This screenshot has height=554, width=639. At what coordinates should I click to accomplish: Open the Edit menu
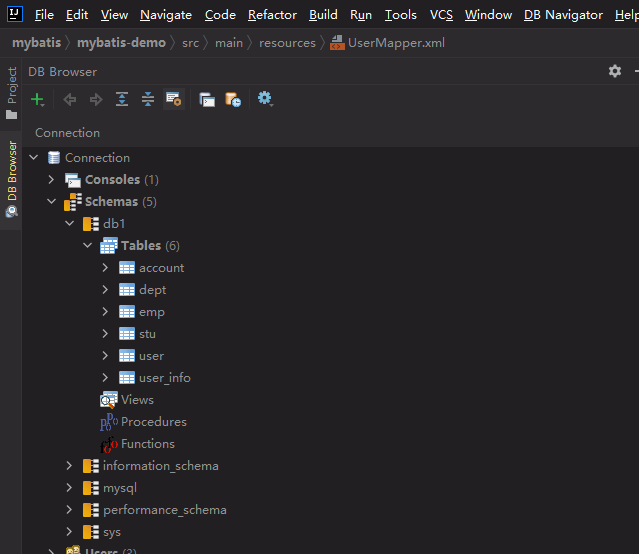click(x=77, y=15)
